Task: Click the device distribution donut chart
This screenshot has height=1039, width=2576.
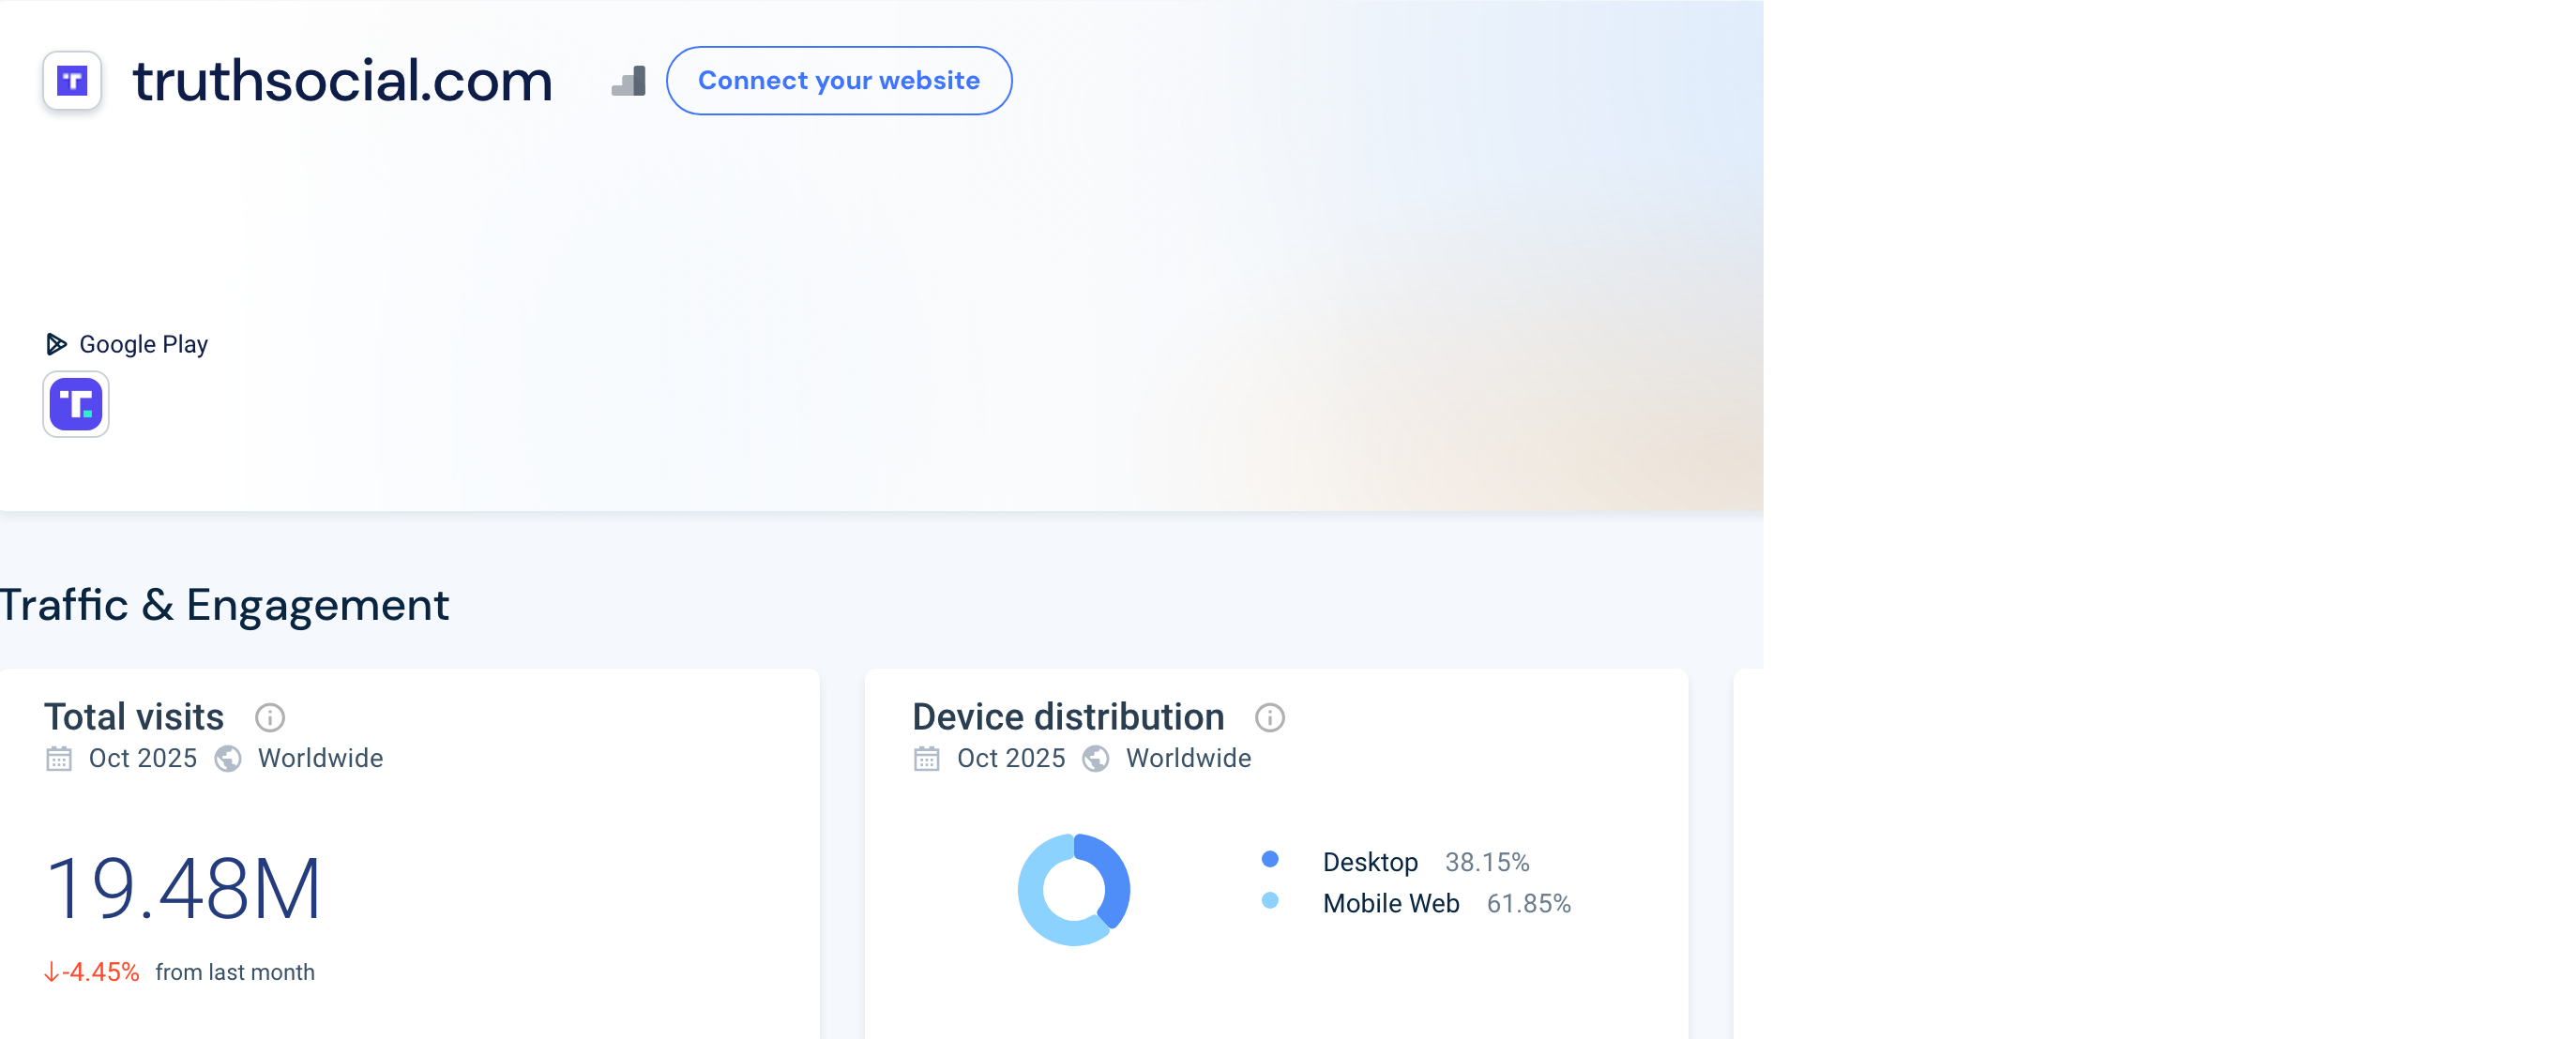Action: pyautogui.click(x=1074, y=889)
